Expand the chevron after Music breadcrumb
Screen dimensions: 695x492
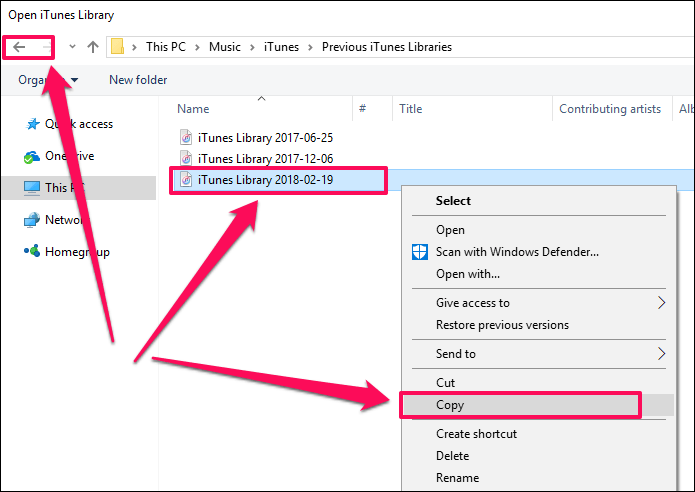[252, 47]
